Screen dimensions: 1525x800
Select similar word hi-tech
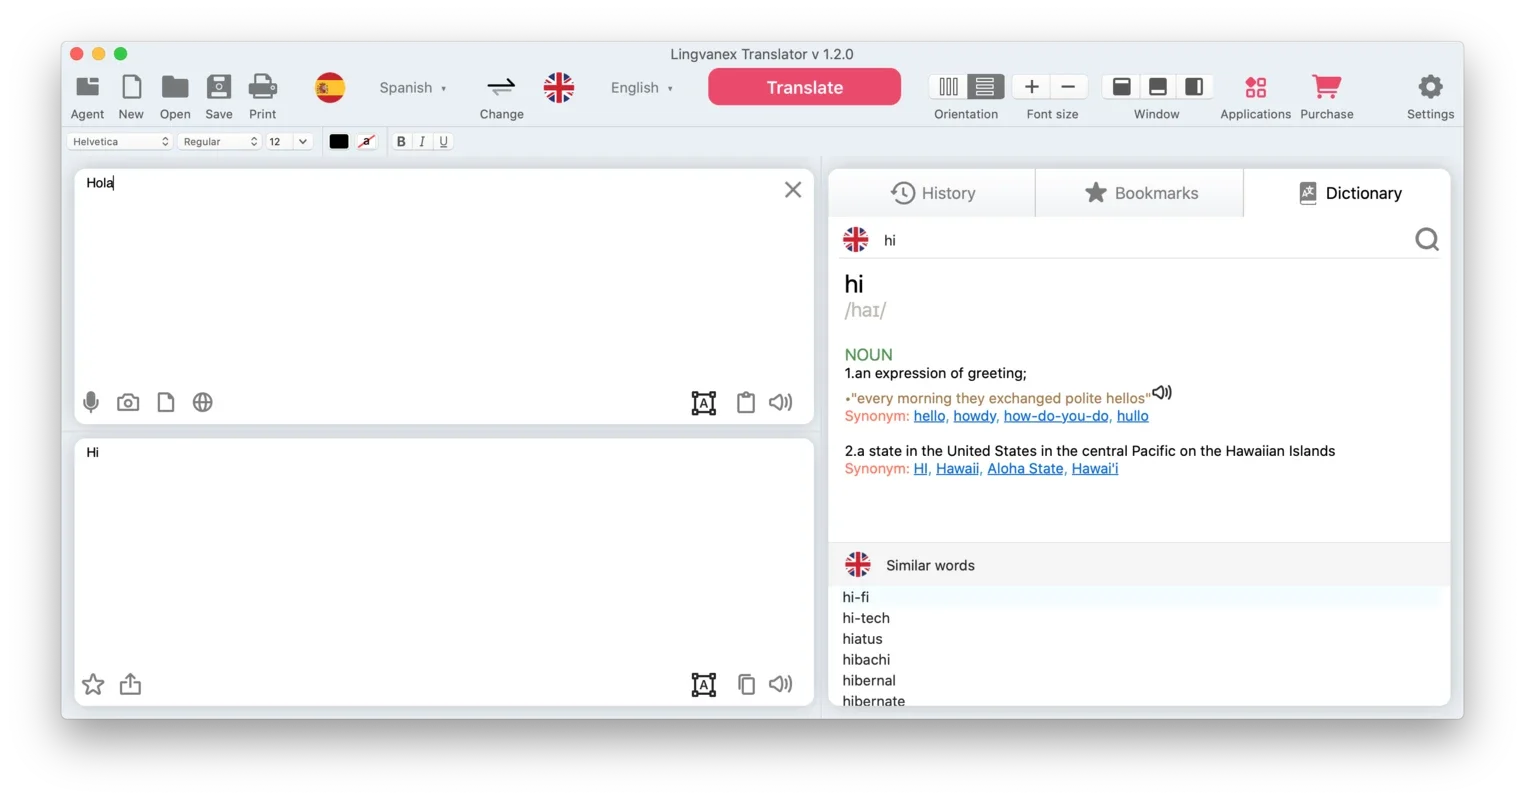click(x=866, y=618)
